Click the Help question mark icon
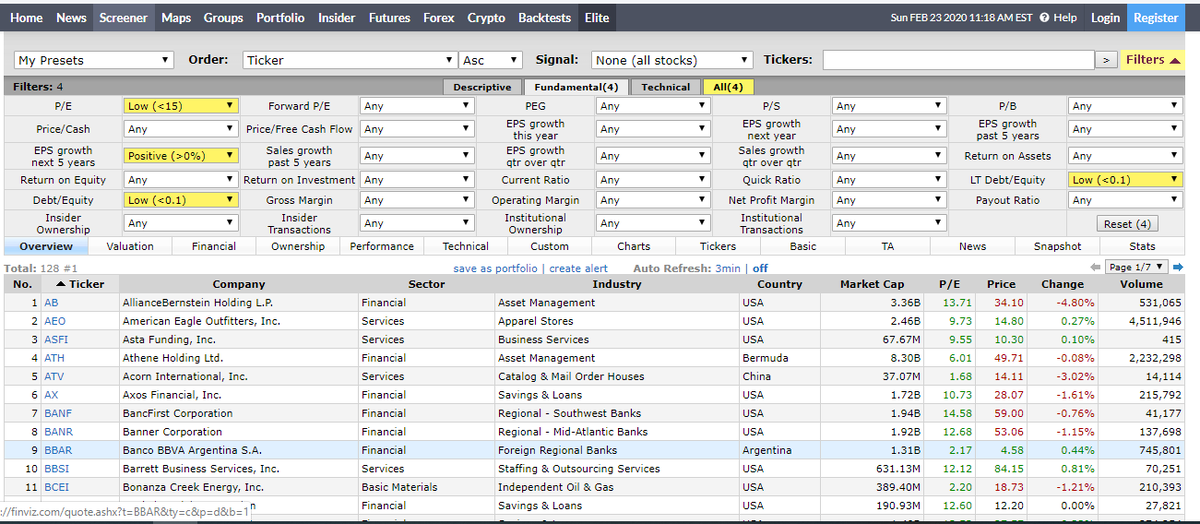 [1045, 18]
